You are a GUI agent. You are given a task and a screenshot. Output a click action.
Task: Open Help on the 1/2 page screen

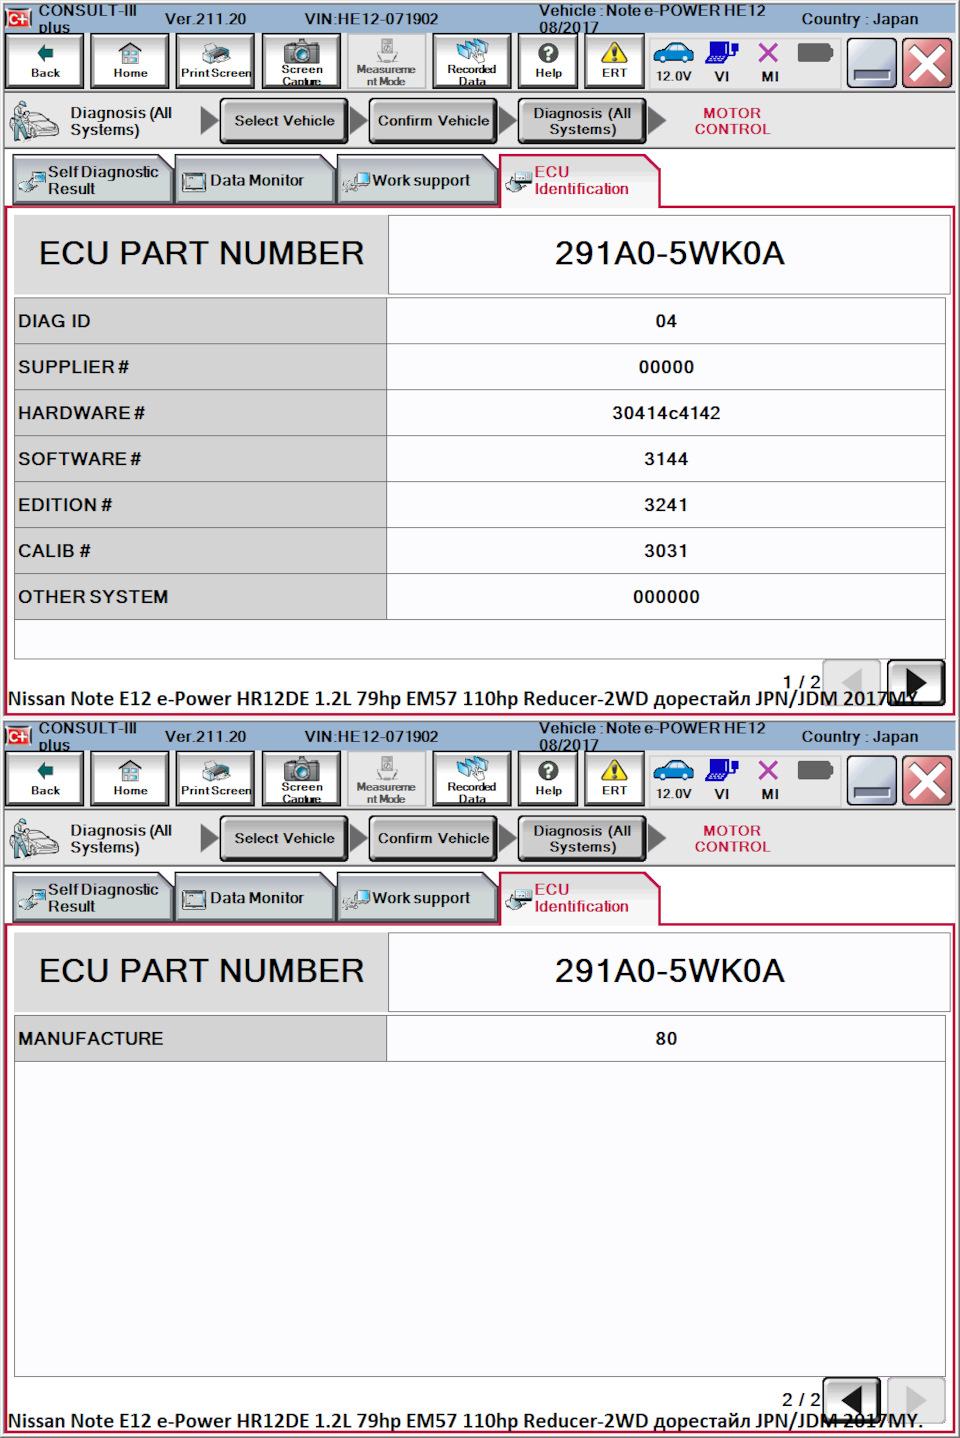[x=548, y=61]
